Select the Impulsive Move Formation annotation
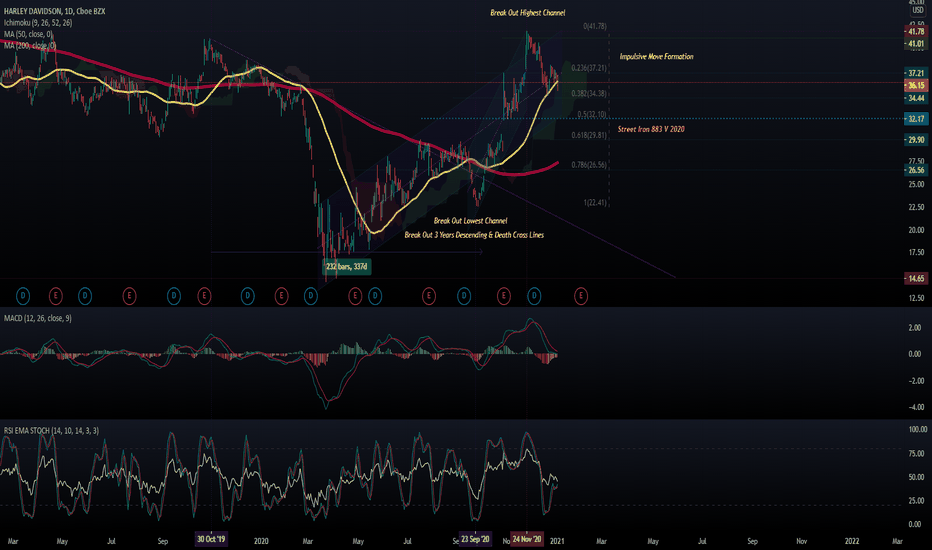This screenshot has width=932, height=550. pyautogui.click(x=656, y=56)
